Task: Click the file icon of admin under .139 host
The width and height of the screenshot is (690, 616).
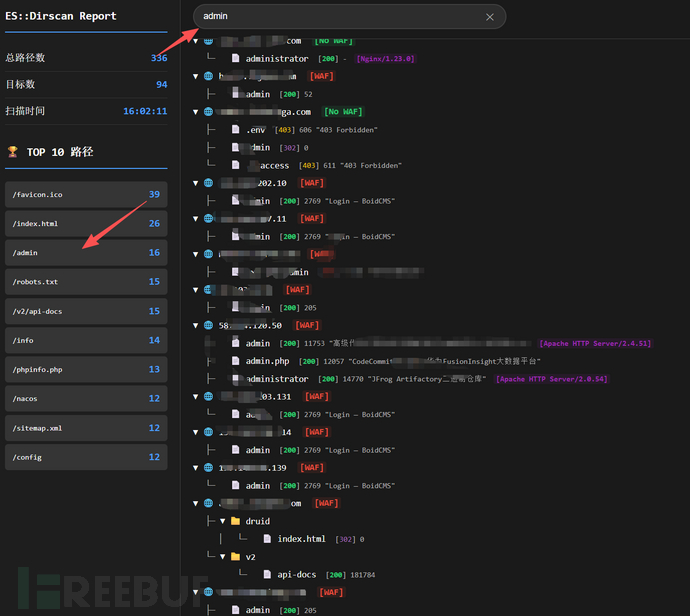Action: [x=236, y=485]
